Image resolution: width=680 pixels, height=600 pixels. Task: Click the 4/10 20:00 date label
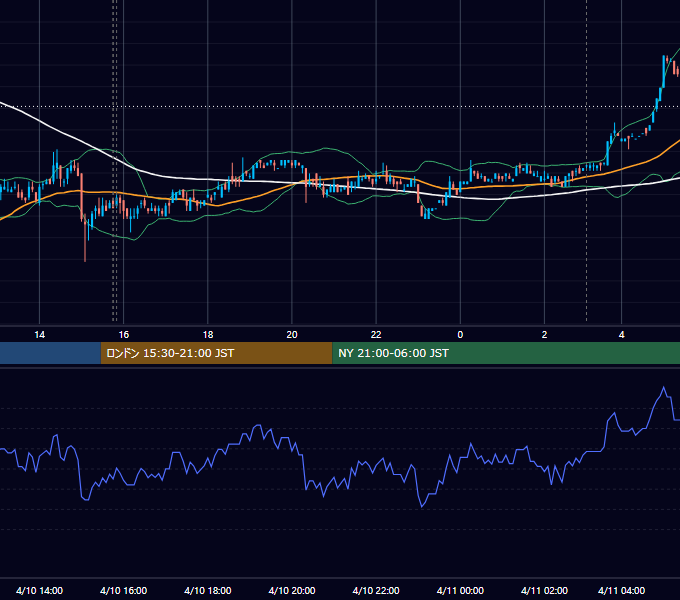tap(292, 590)
